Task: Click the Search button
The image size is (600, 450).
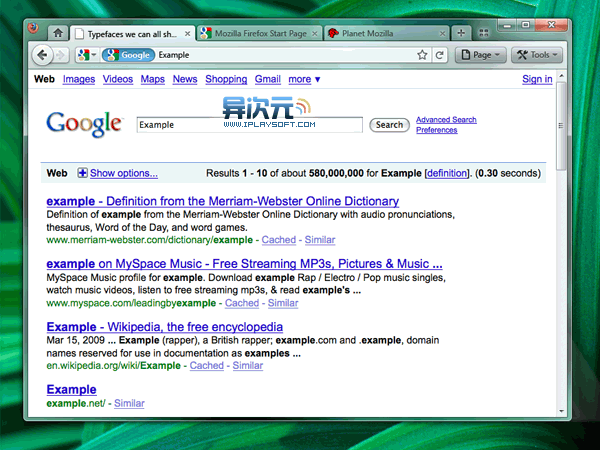Action: (389, 125)
